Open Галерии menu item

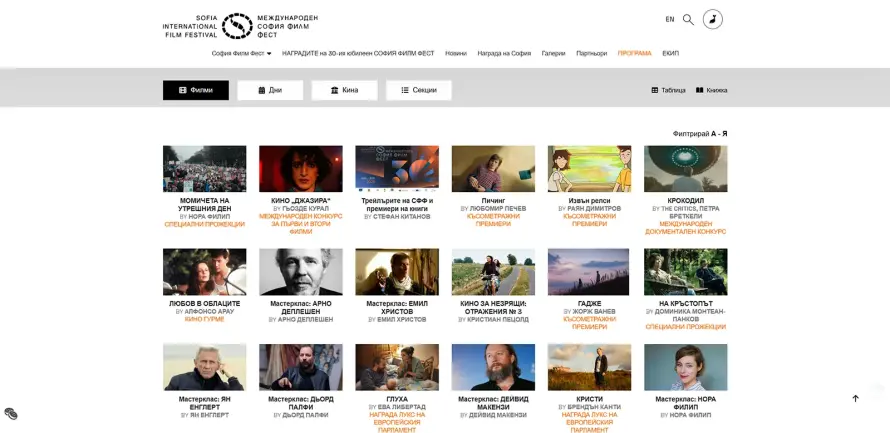coord(553,53)
